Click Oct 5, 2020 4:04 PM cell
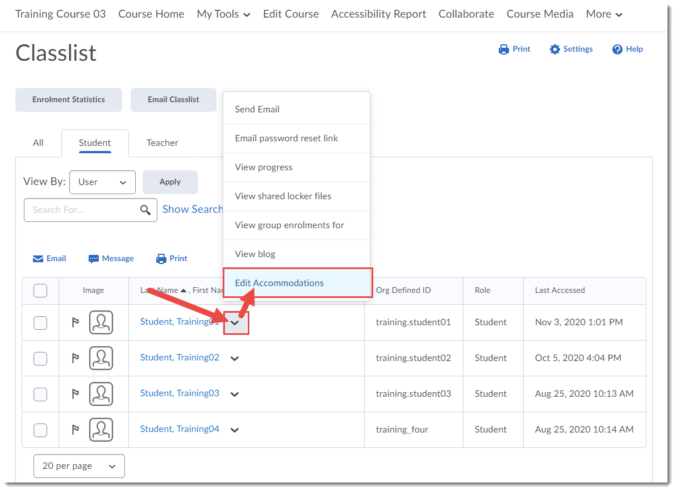The image size is (676, 491). [x=578, y=358]
